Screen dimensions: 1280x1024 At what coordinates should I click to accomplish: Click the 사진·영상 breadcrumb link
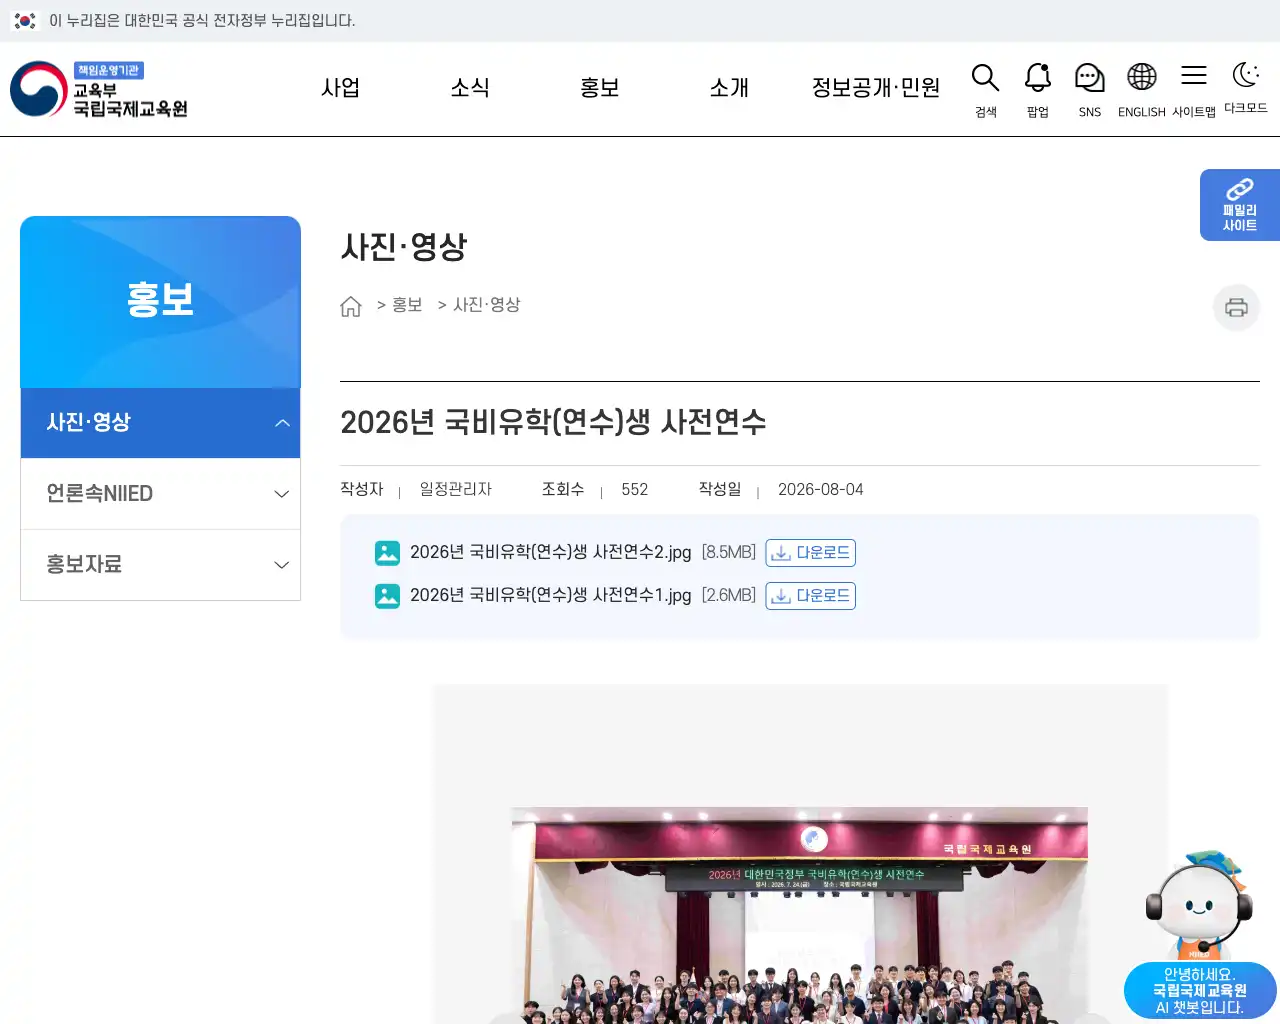point(487,305)
